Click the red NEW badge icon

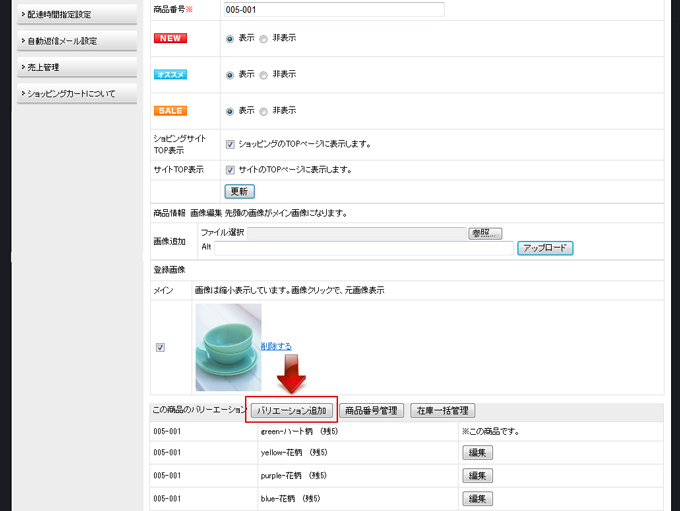point(170,38)
